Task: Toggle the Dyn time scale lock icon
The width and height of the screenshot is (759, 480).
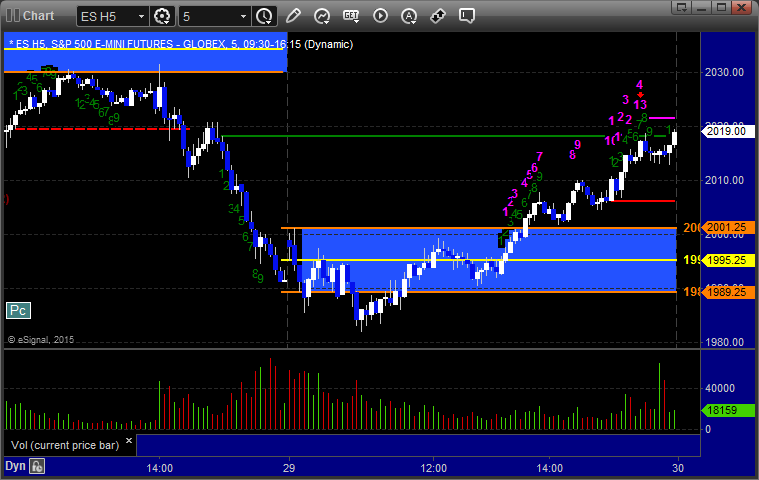Action: pyautogui.click(x=37, y=466)
